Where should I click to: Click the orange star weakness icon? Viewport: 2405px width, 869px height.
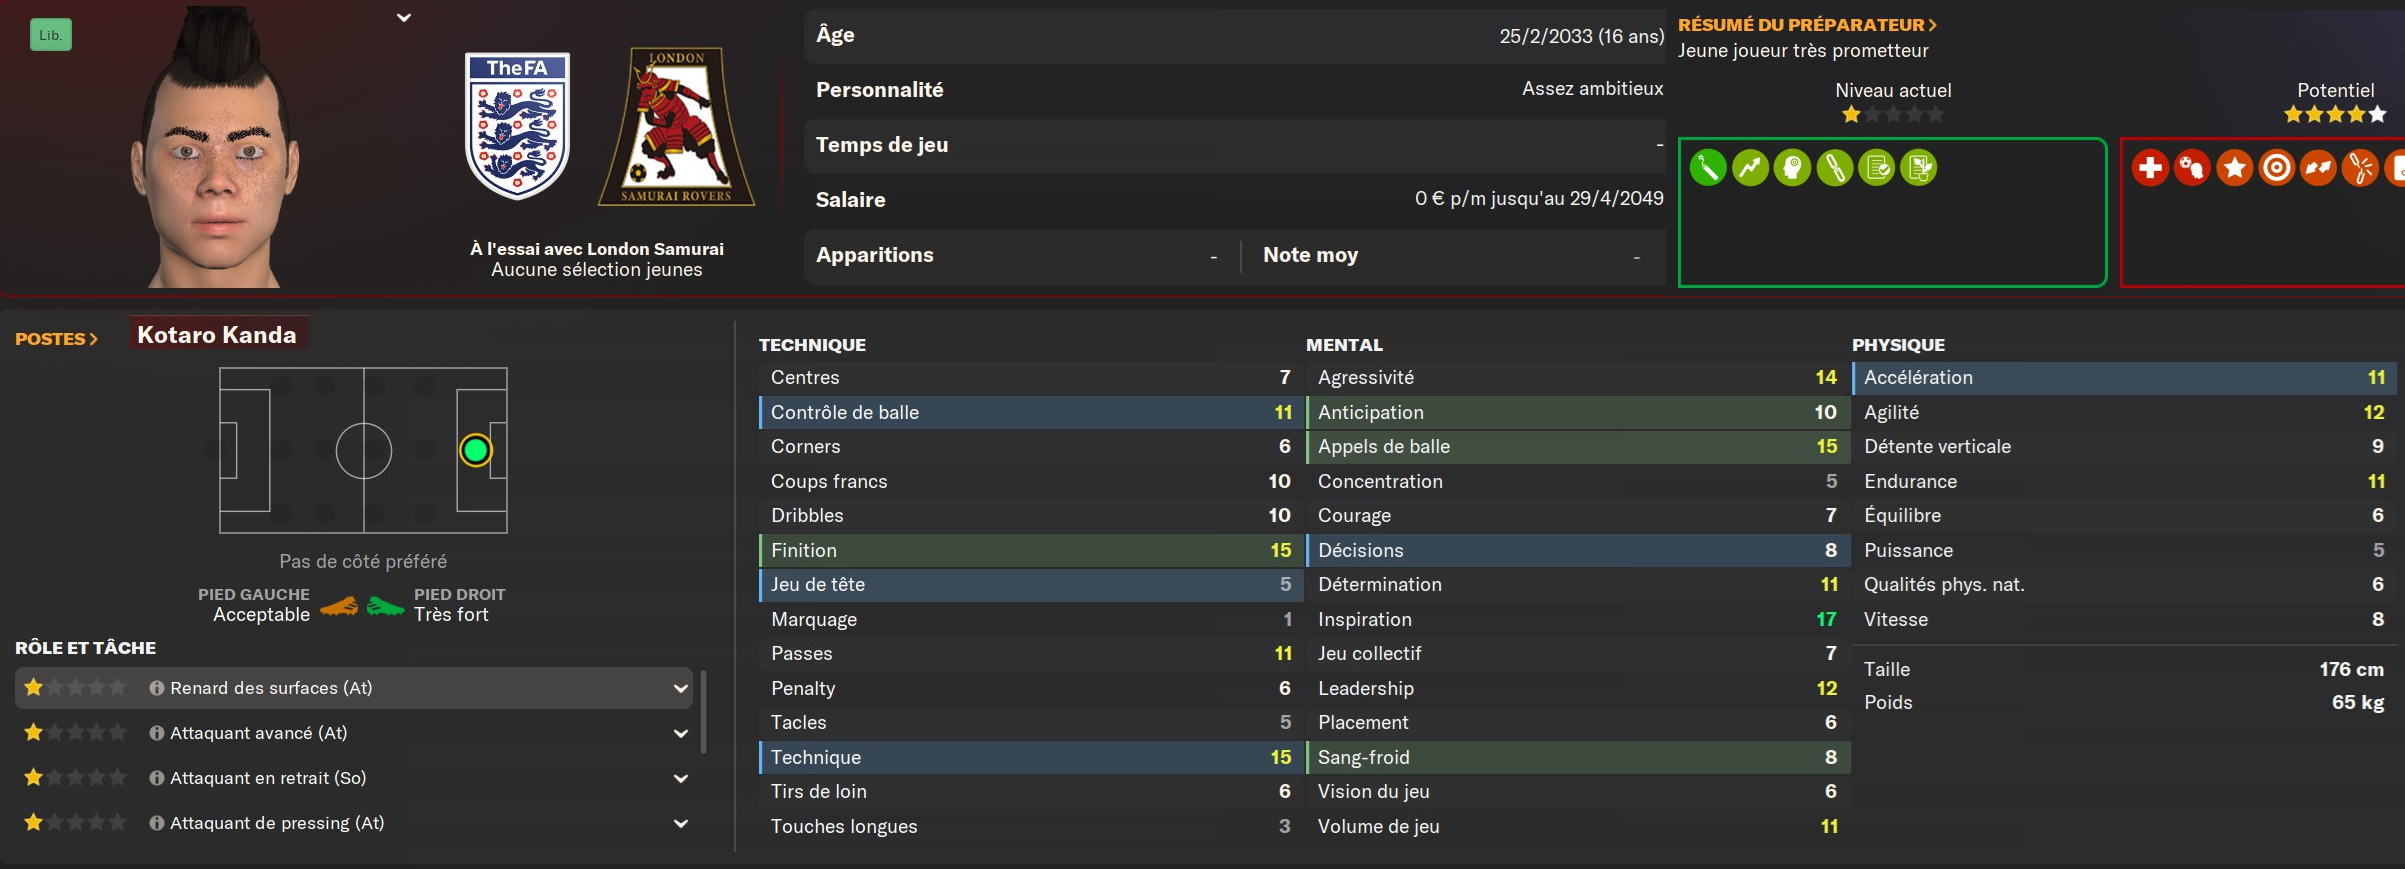tap(2234, 168)
